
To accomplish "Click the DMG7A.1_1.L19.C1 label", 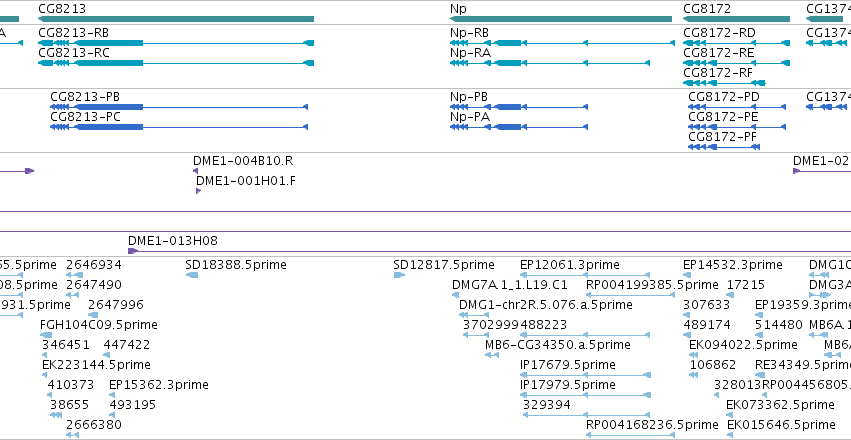I will point(510,285).
